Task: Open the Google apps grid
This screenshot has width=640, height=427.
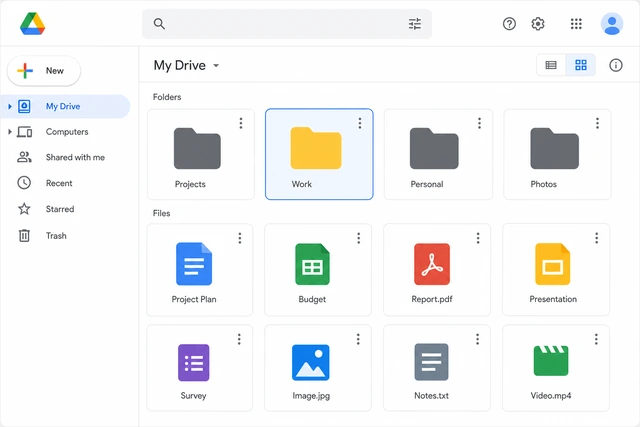Action: click(576, 24)
